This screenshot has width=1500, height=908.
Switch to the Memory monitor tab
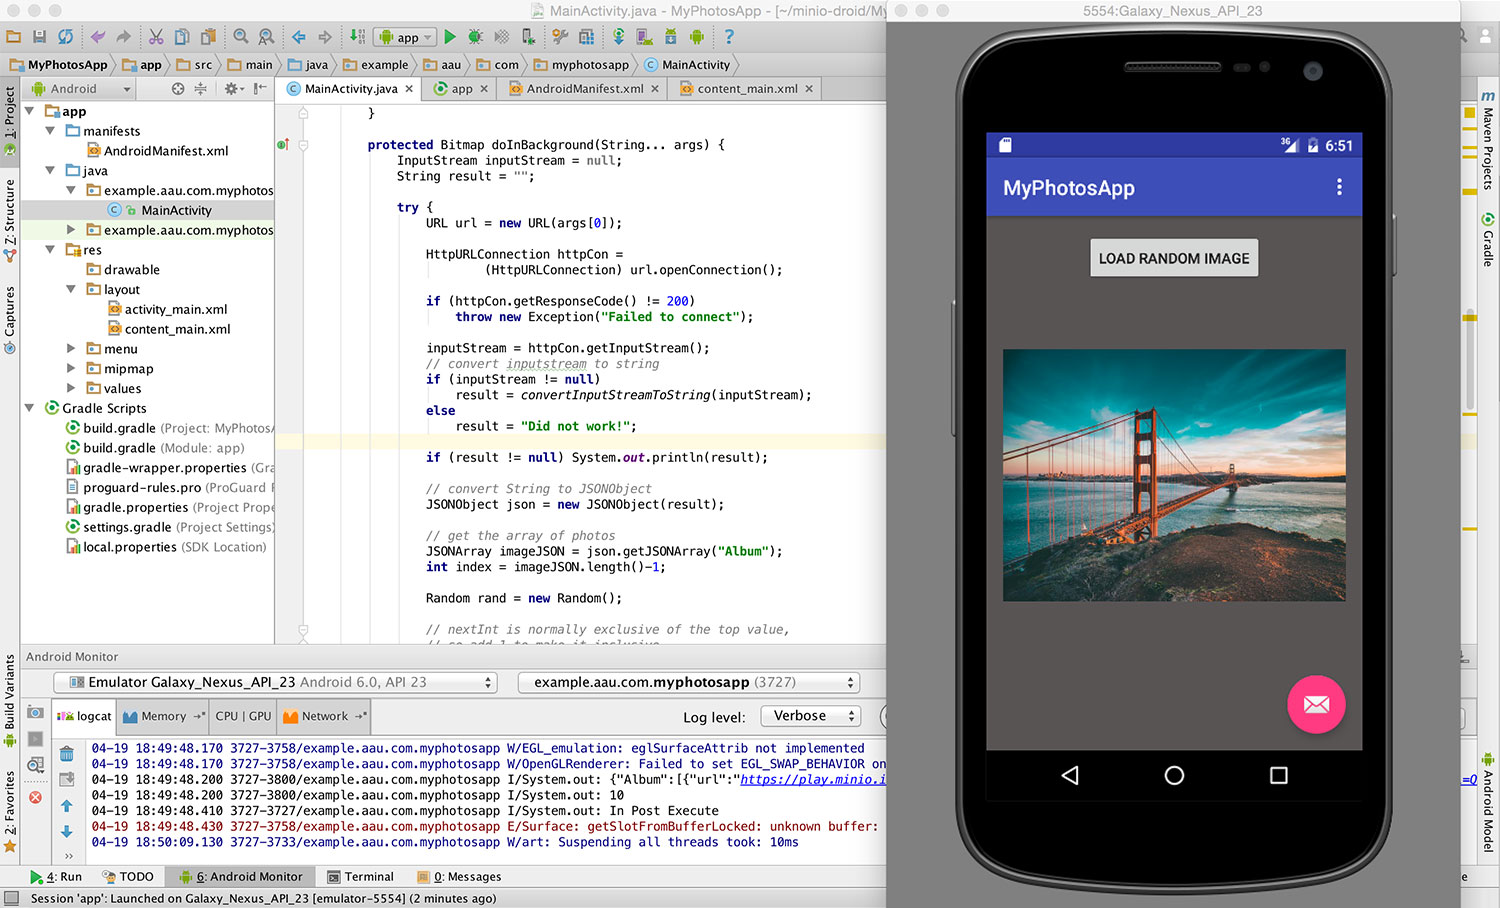pos(162,716)
